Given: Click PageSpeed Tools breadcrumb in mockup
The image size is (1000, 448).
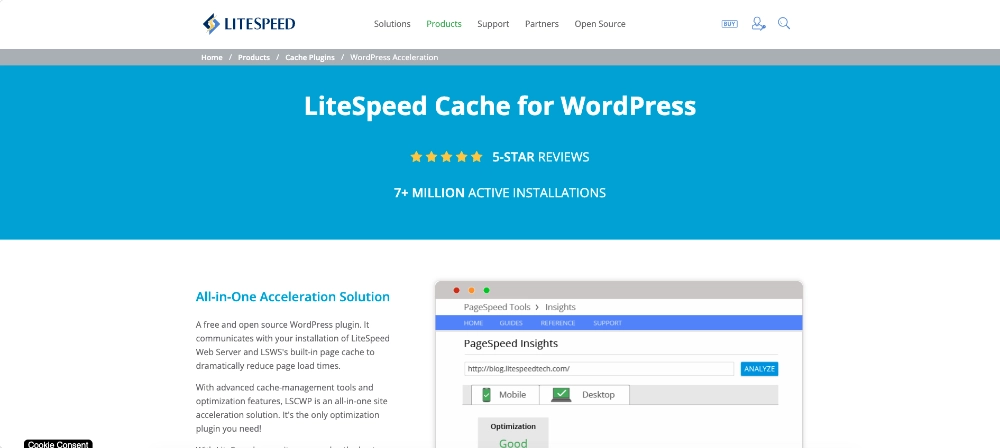Looking at the screenshot, I should [x=497, y=307].
